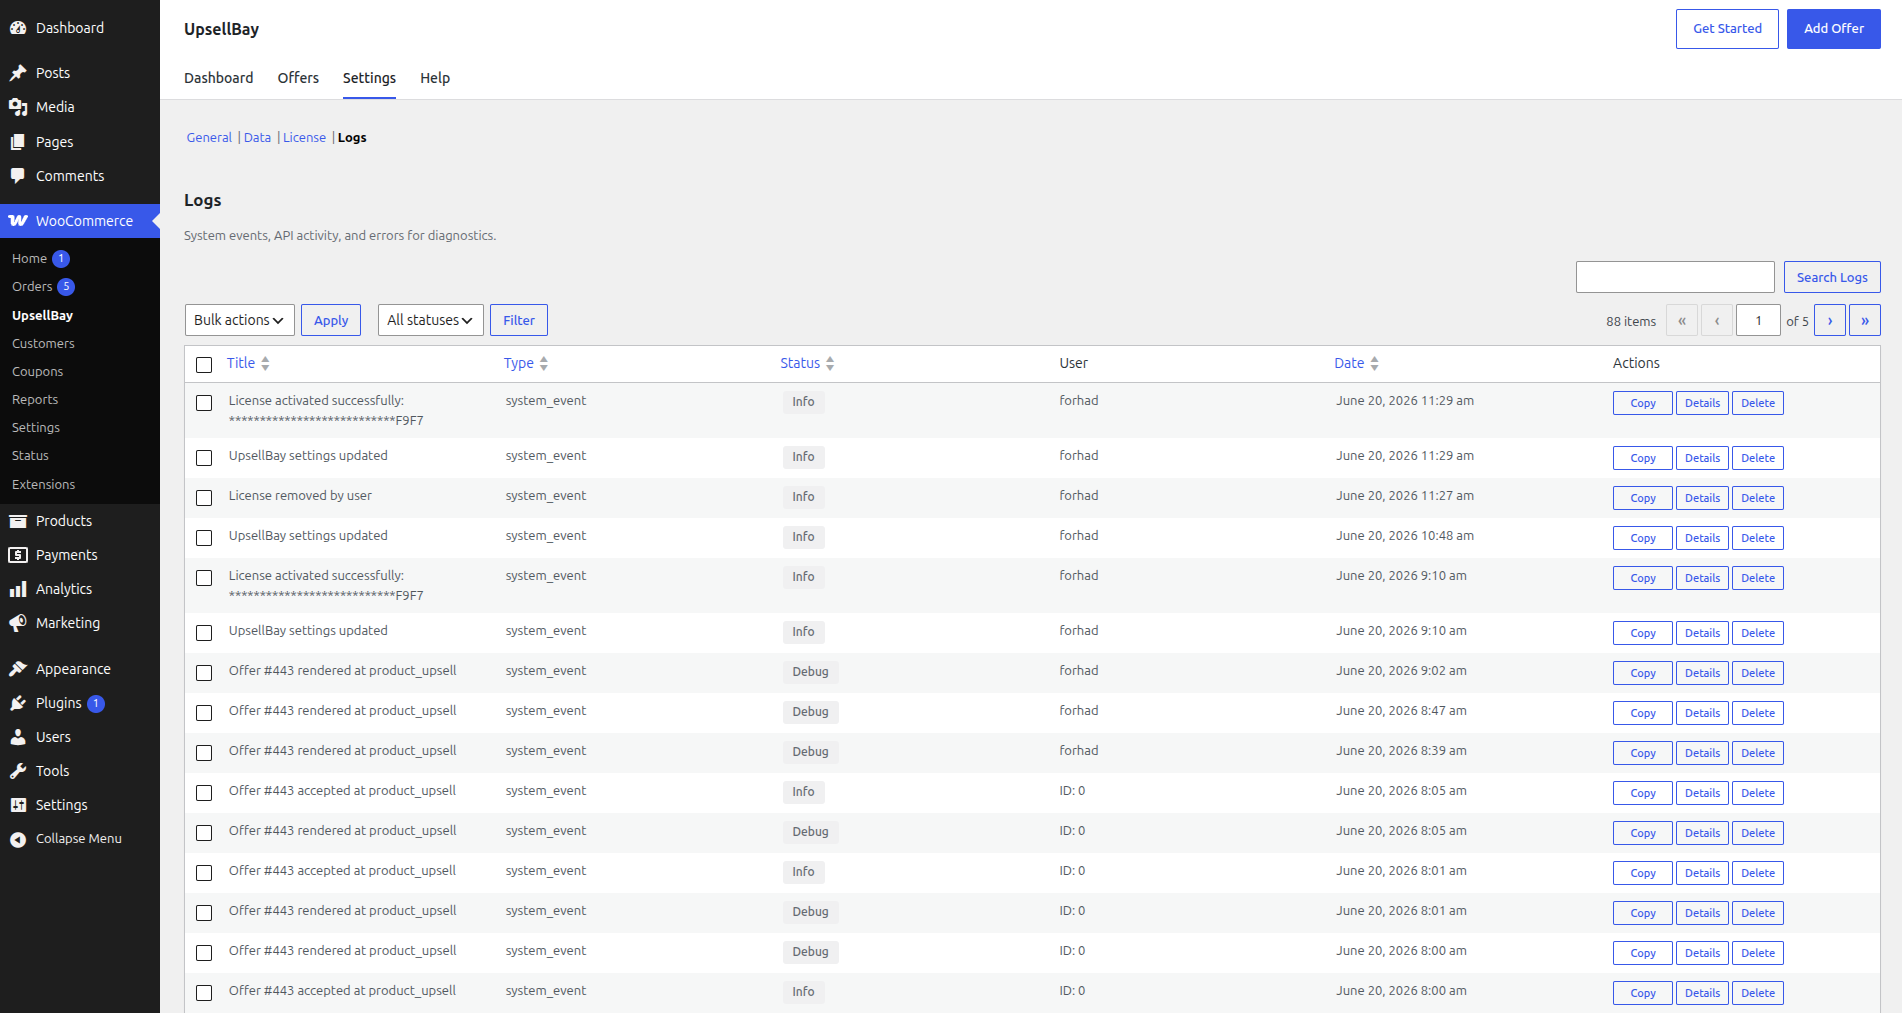Image resolution: width=1902 pixels, height=1013 pixels.
Task: Open the License settings sub-tab
Action: tap(304, 138)
